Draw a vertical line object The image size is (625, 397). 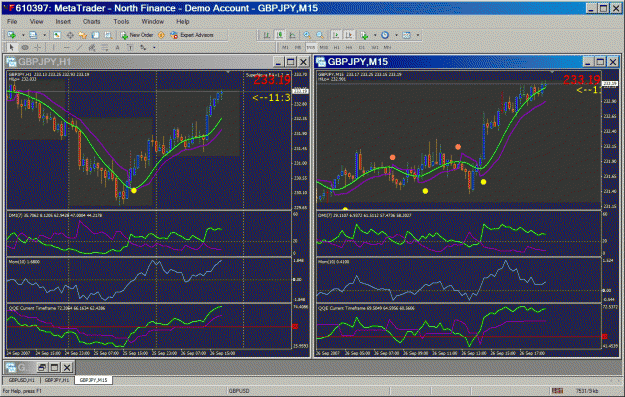pos(53,47)
